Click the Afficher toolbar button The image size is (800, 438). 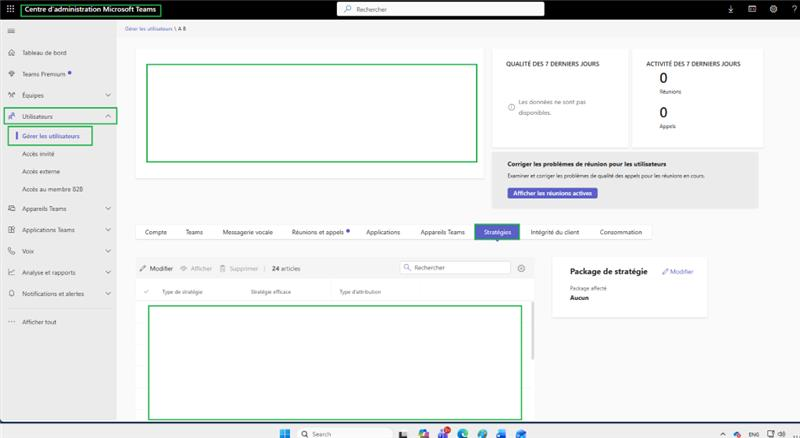(x=196, y=268)
